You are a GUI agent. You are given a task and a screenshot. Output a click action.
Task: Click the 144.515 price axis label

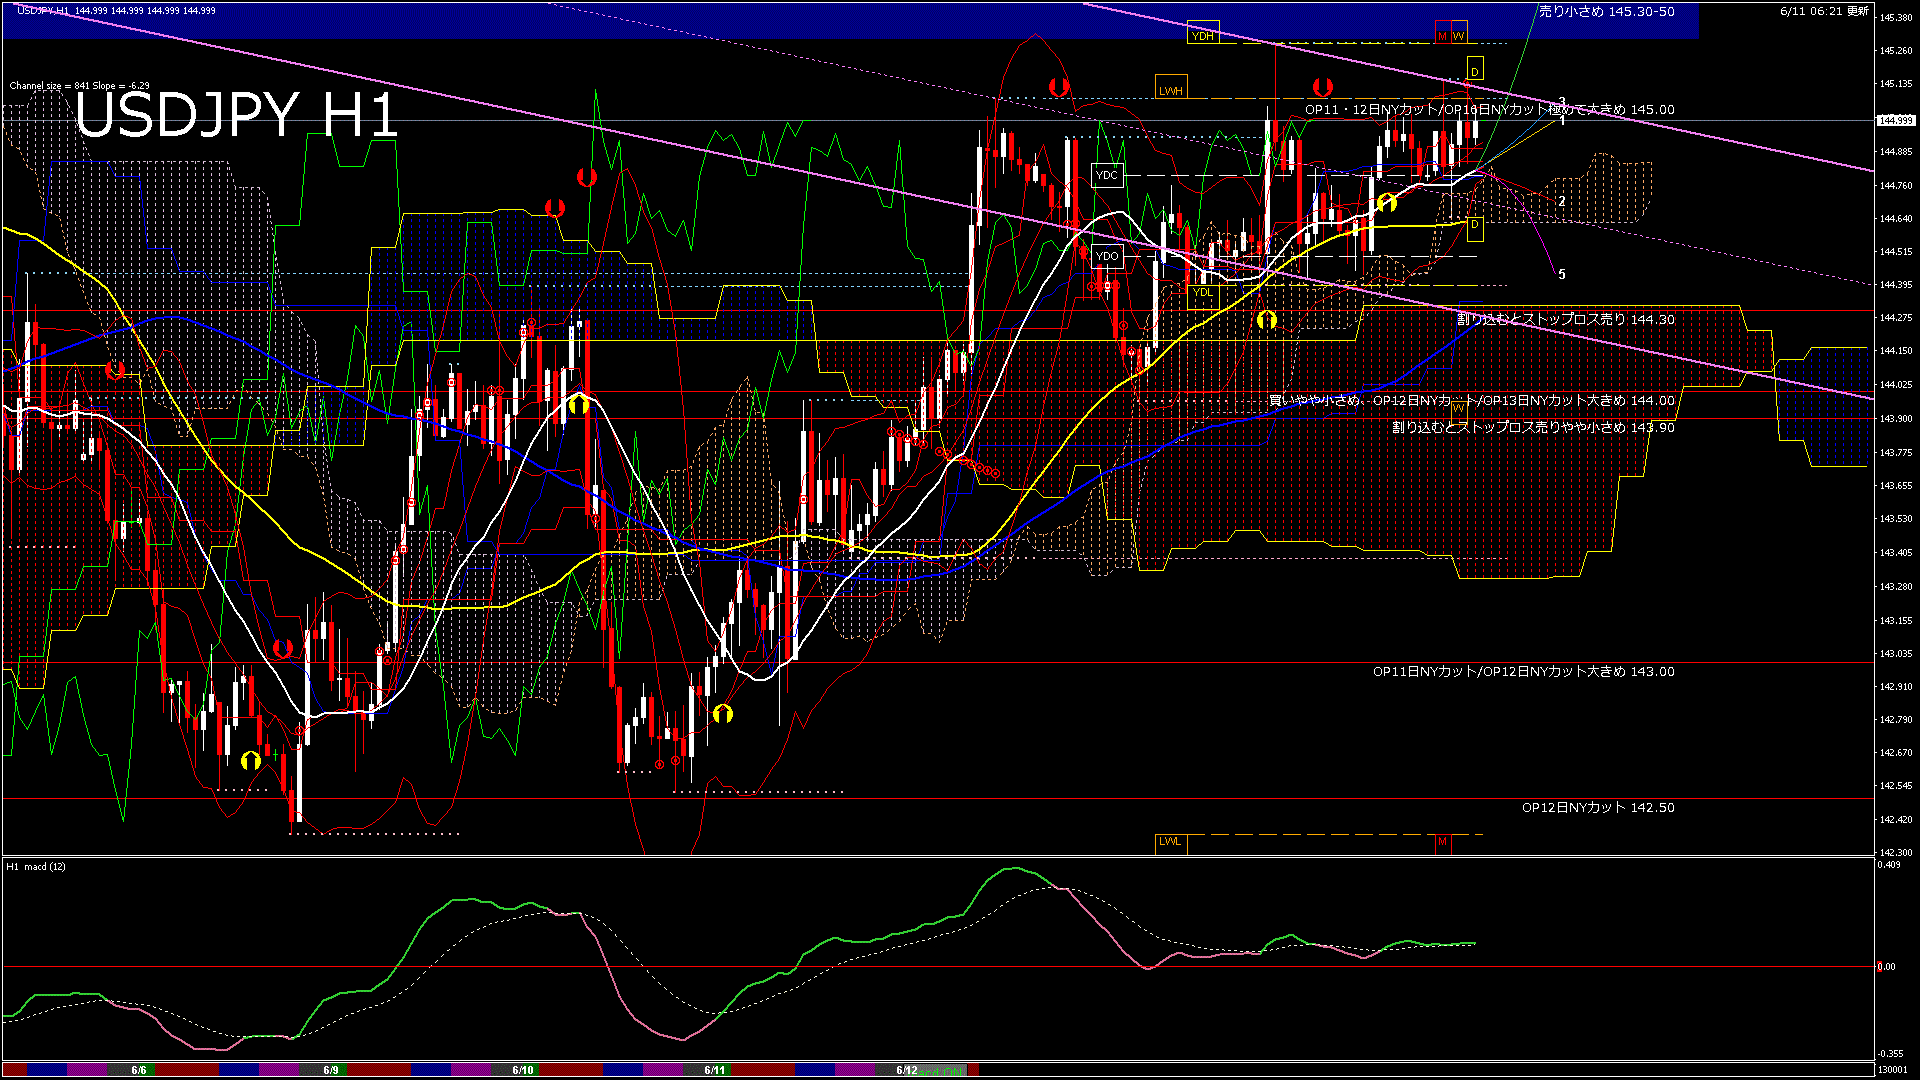pyautogui.click(x=1896, y=252)
